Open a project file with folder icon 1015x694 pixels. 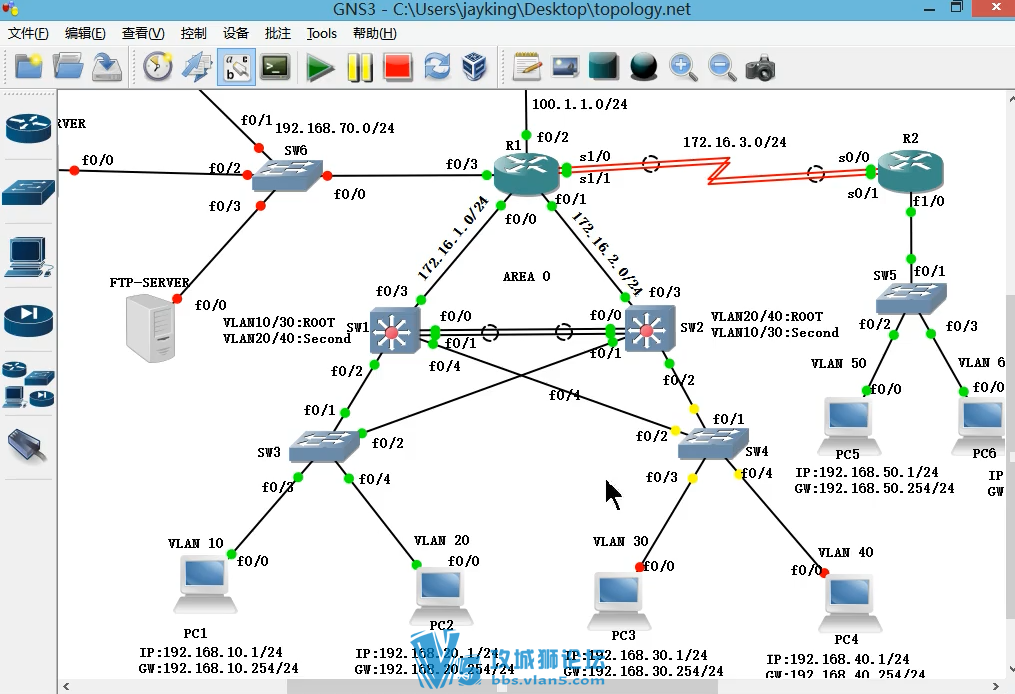(x=68, y=67)
